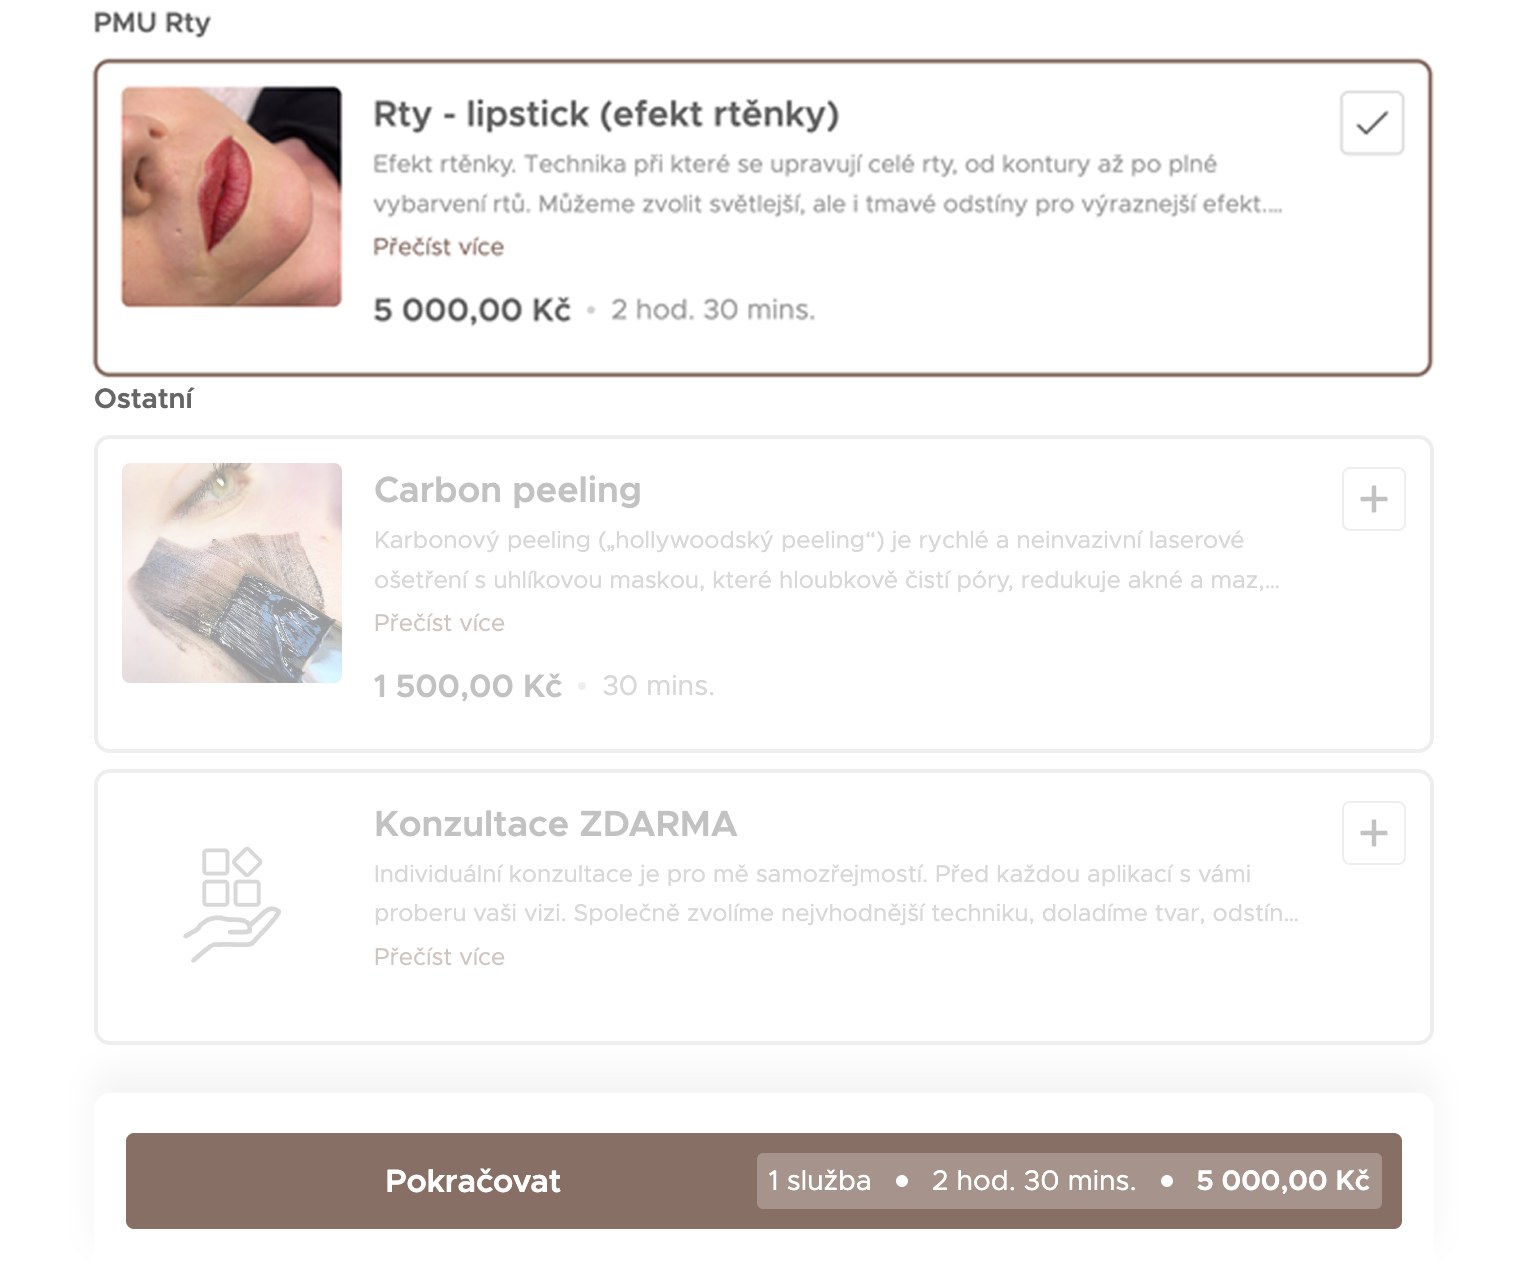Click the consultation placeholder hand icon

pyautogui.click(x=231, y=905)
